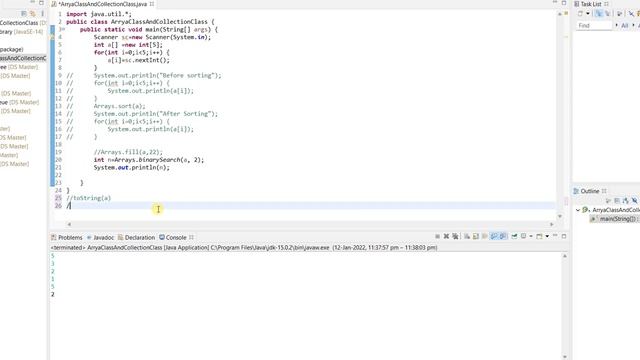
Task: Select the highlighted assAndCollectionC file in explorer
Action: [x=23, y=58]
